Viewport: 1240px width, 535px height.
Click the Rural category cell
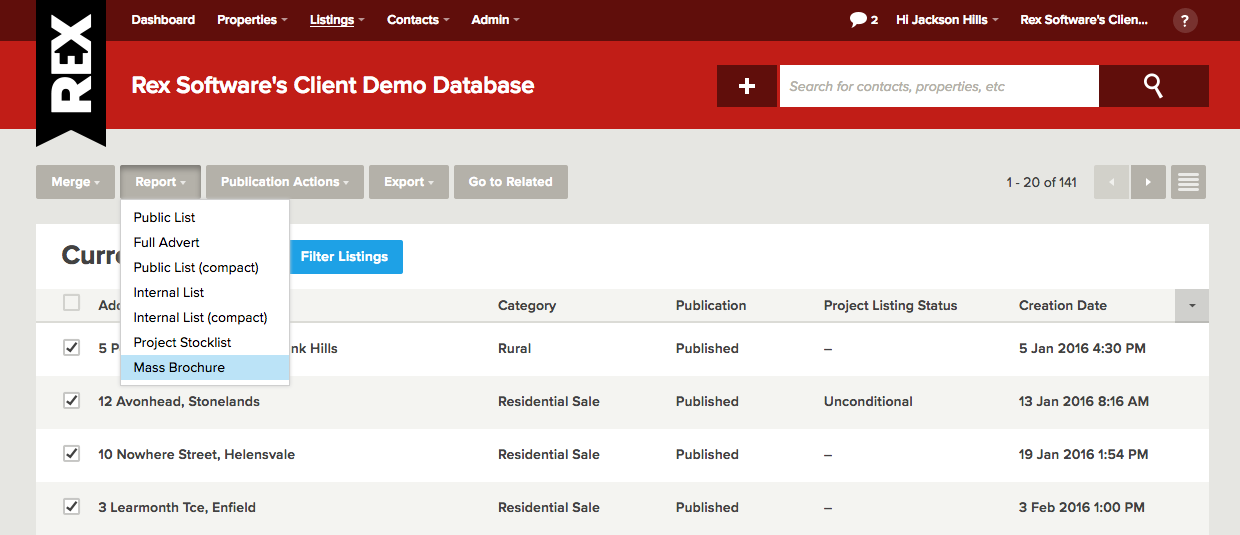pos(515,348)
